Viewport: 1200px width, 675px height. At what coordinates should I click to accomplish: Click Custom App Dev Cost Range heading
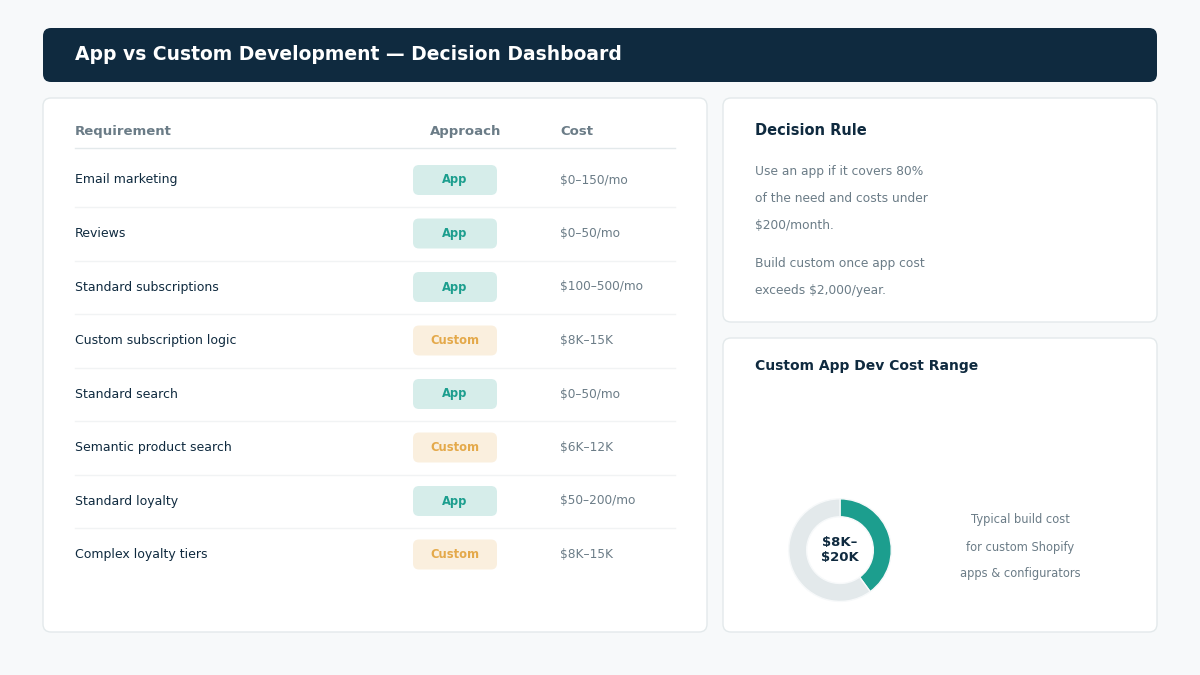click(866, 366)
